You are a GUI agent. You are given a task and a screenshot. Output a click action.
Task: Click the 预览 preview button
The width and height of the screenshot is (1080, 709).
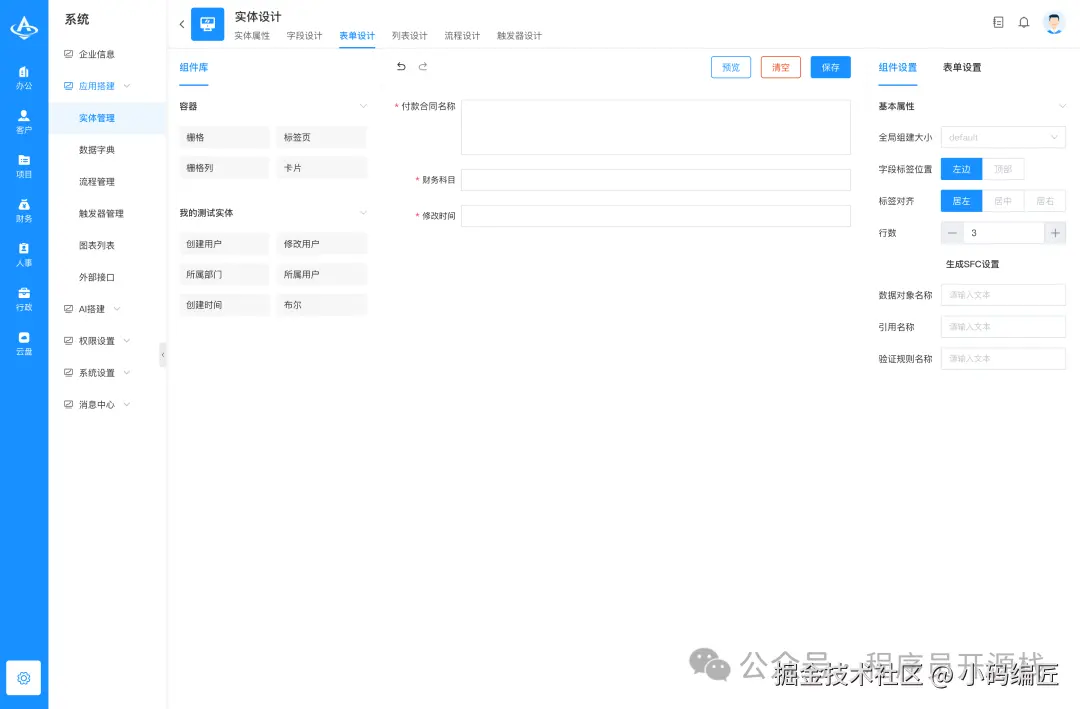(x=730, y=67)
